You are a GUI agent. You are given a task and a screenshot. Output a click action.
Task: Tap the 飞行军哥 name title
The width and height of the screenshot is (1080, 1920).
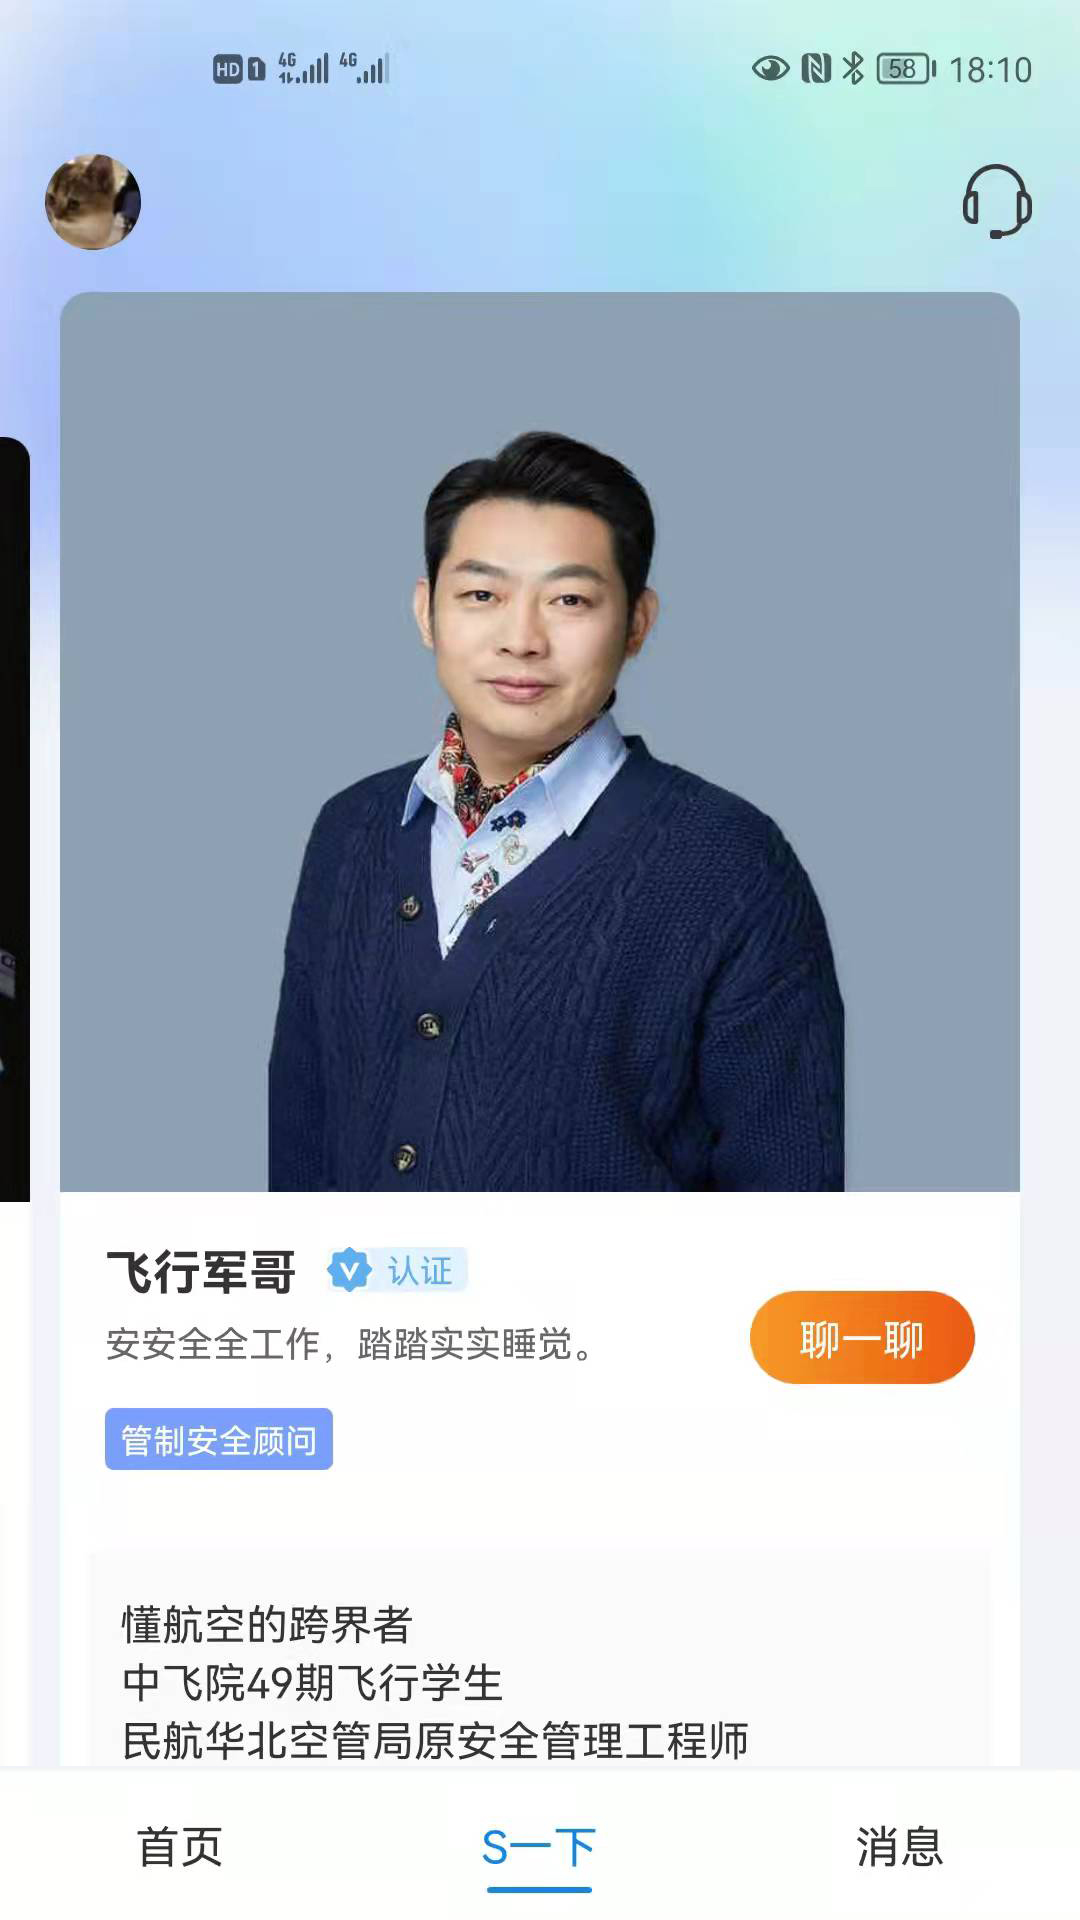point(201,1272)
